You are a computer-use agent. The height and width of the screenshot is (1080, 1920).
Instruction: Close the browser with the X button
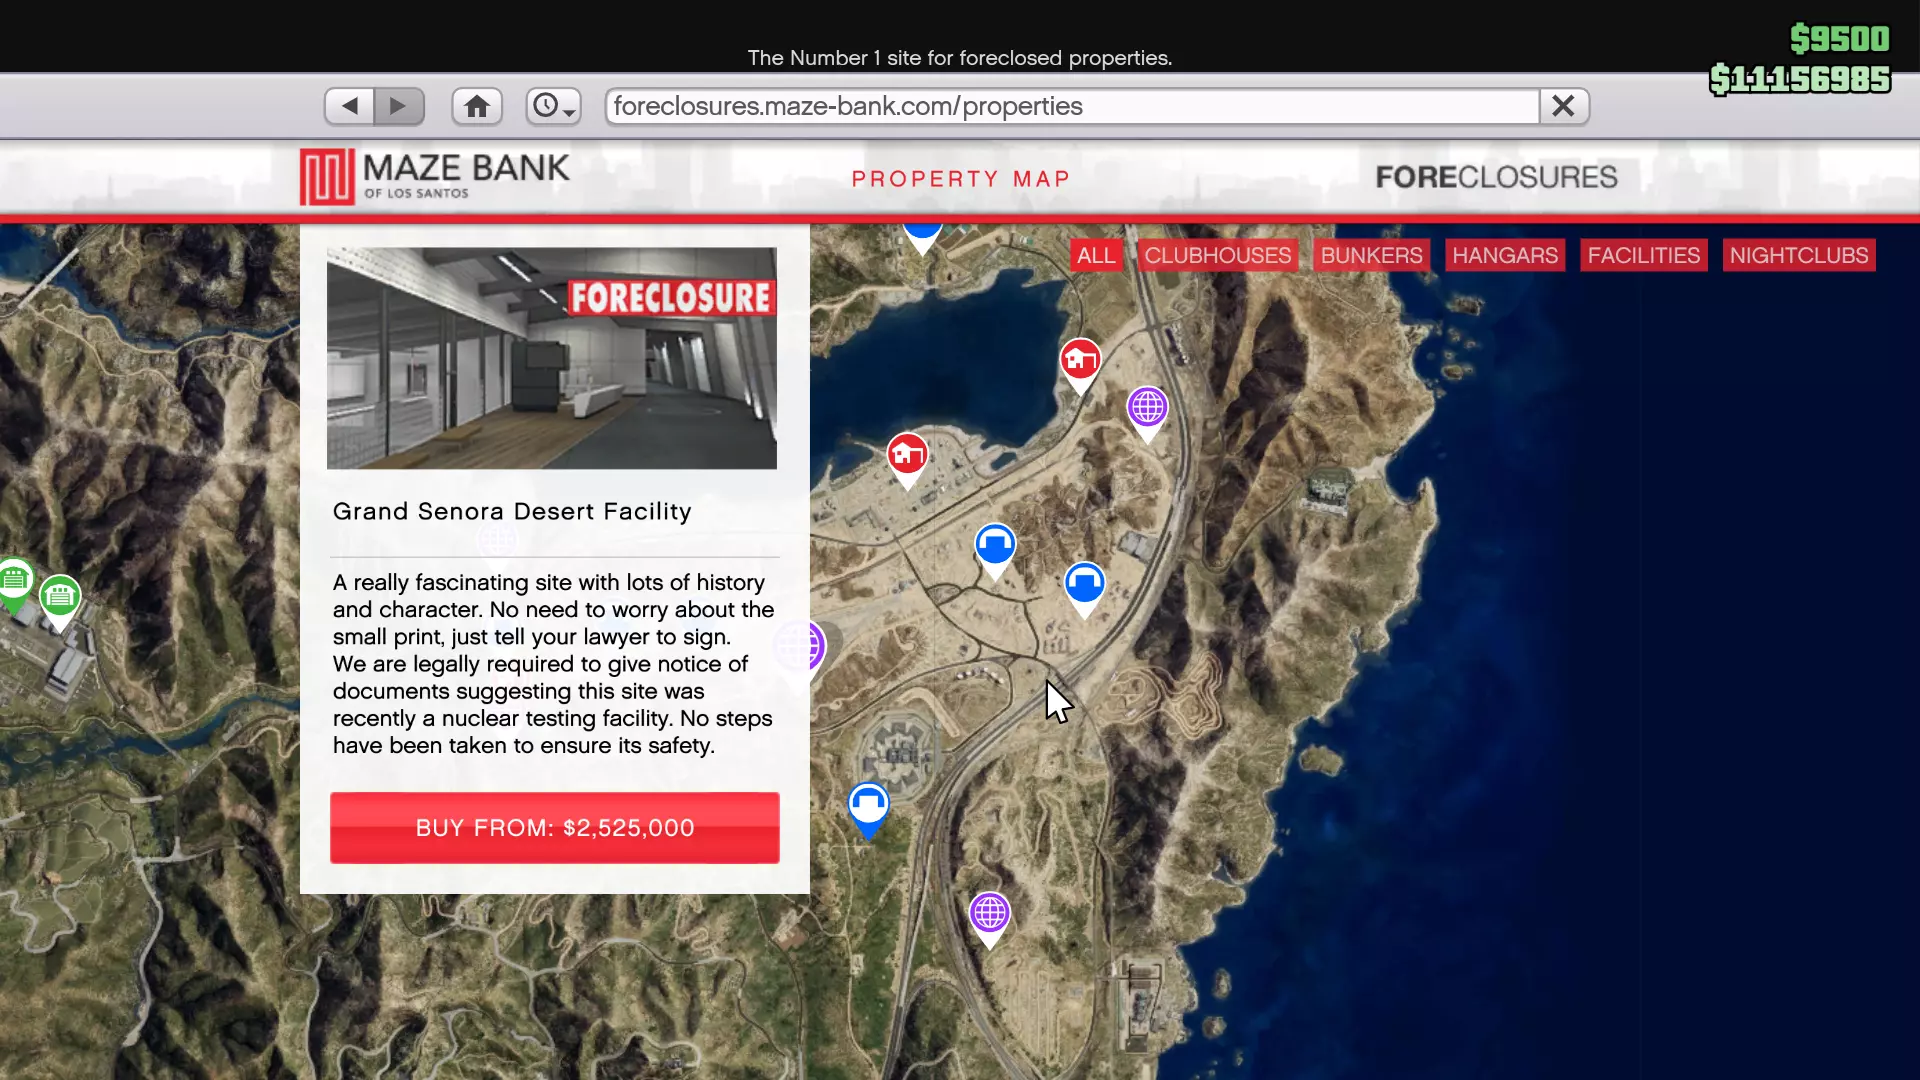tap(1563, 106)
